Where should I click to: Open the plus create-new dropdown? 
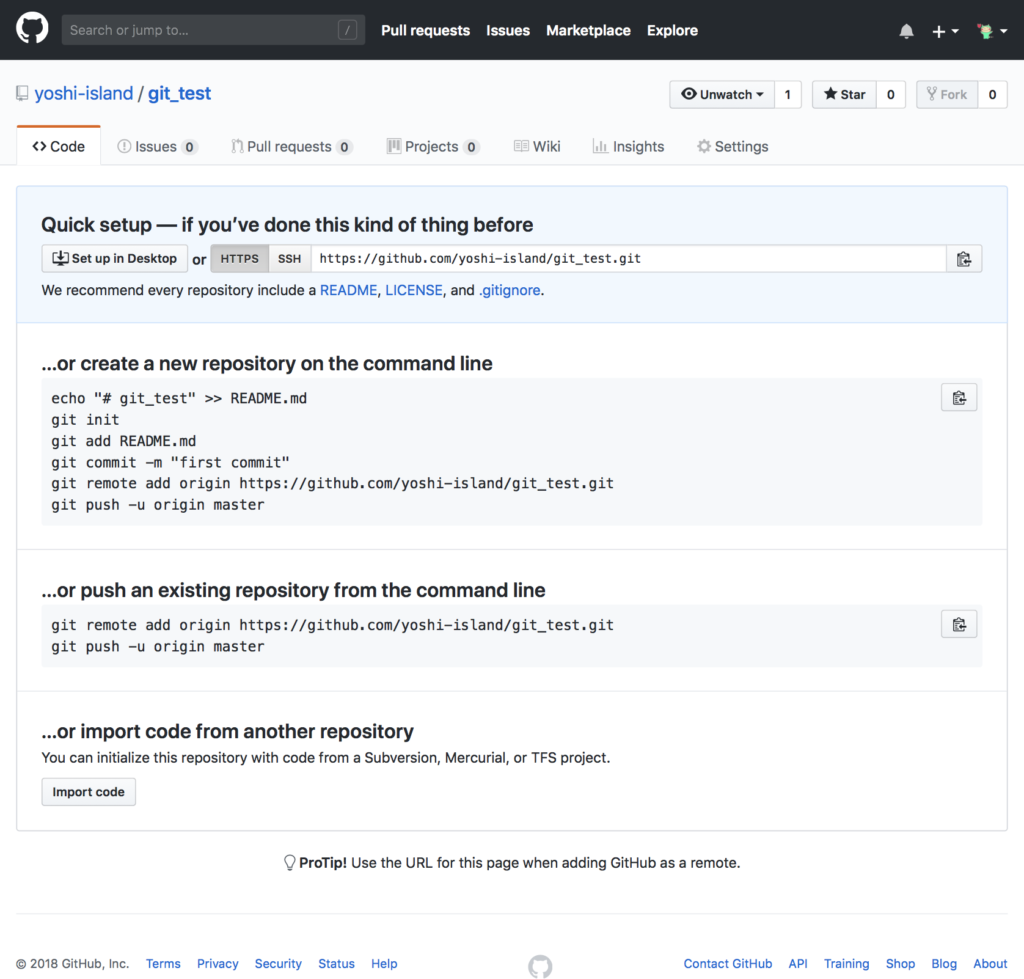945,31
